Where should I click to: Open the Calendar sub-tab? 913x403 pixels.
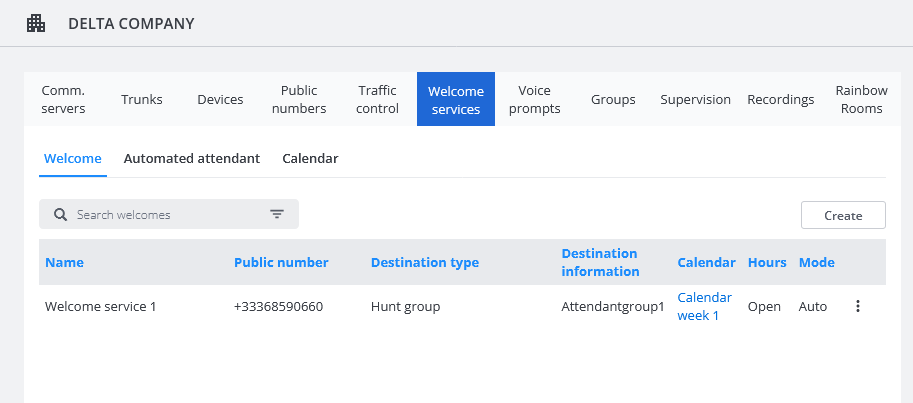(x=310, y=158)
